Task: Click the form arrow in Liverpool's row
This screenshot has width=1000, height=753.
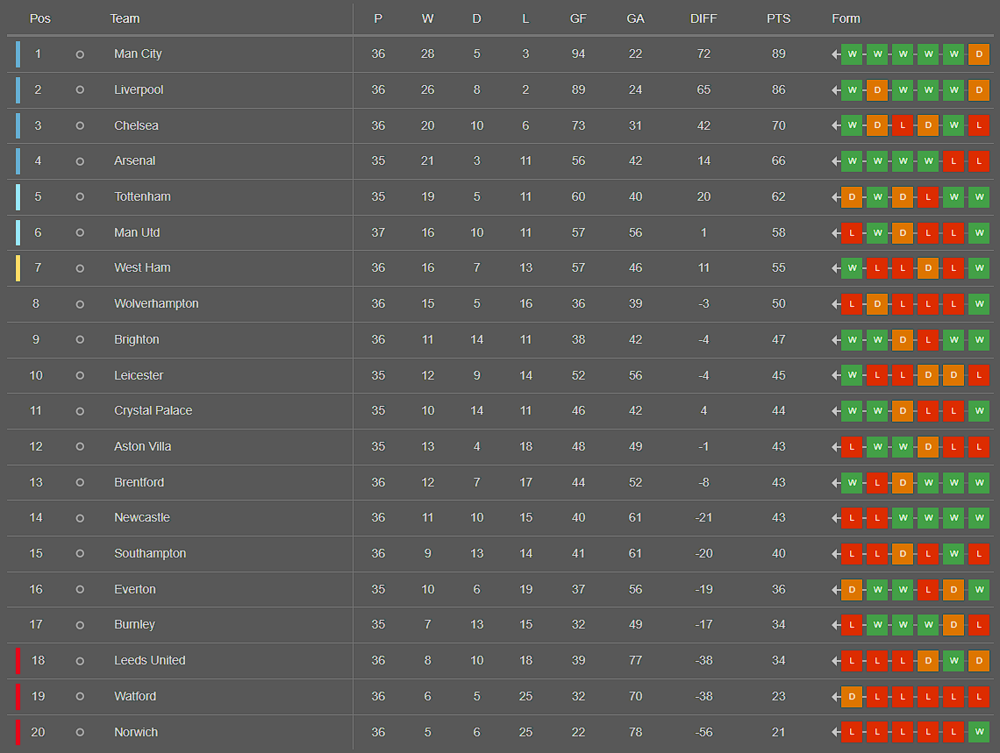Action: tap(836, 90)
